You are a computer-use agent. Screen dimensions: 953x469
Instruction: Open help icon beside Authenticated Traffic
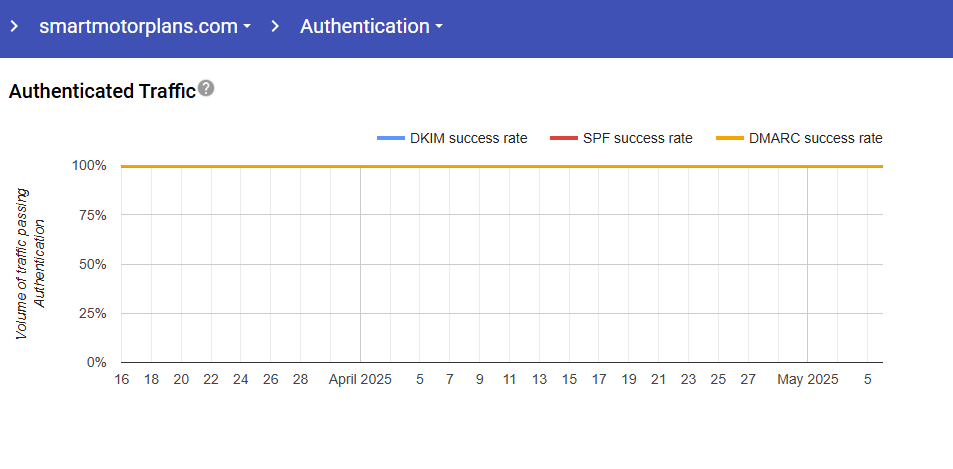click(x=206, y=89)
